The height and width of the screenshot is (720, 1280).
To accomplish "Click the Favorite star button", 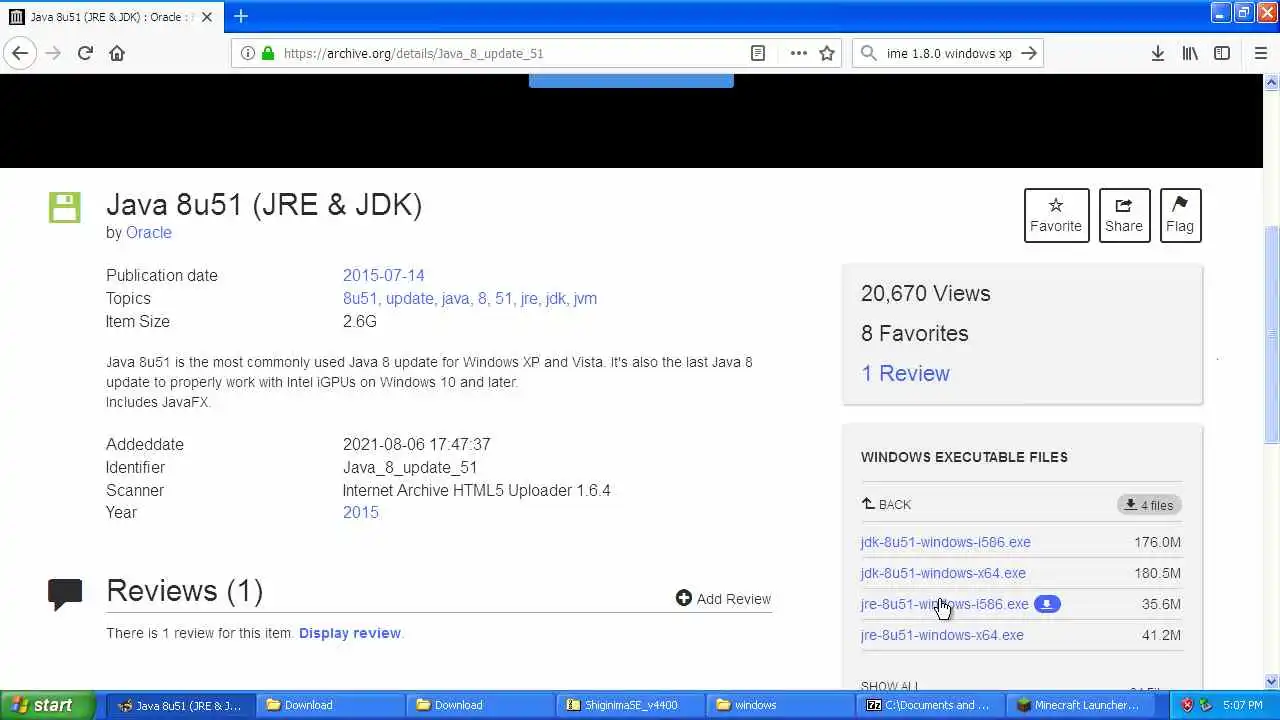I will (x=1056, y=215).
